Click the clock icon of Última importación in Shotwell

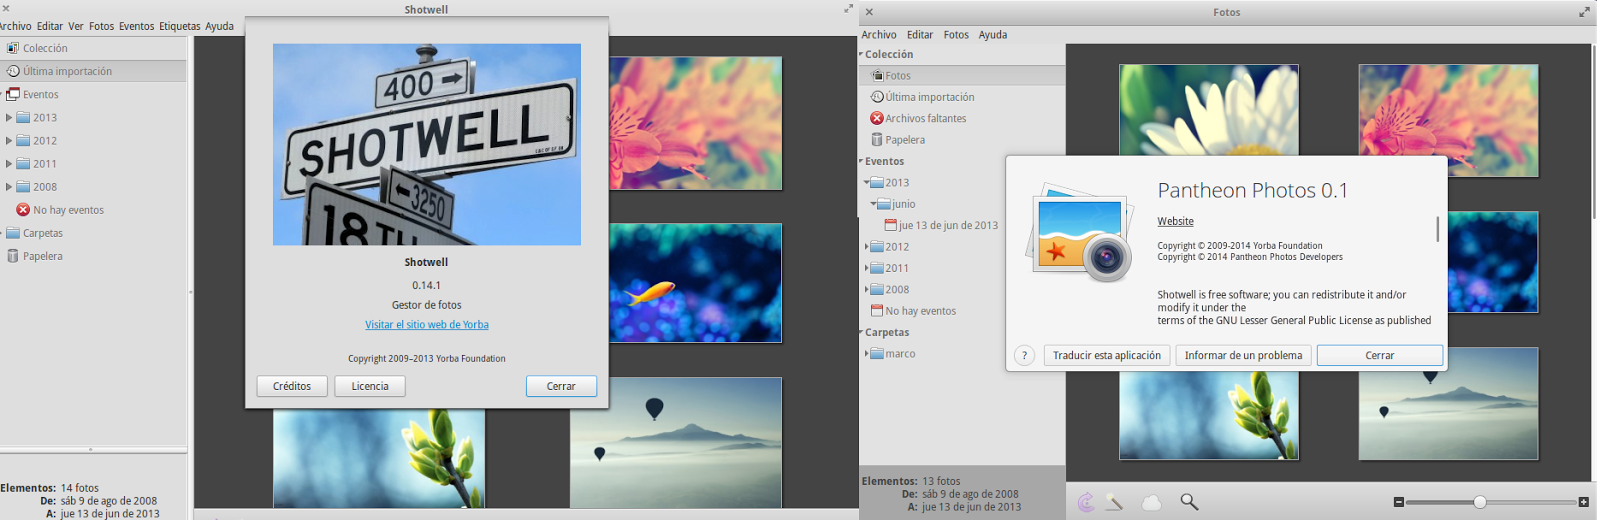pyautogui.click(x=13, y=71)
